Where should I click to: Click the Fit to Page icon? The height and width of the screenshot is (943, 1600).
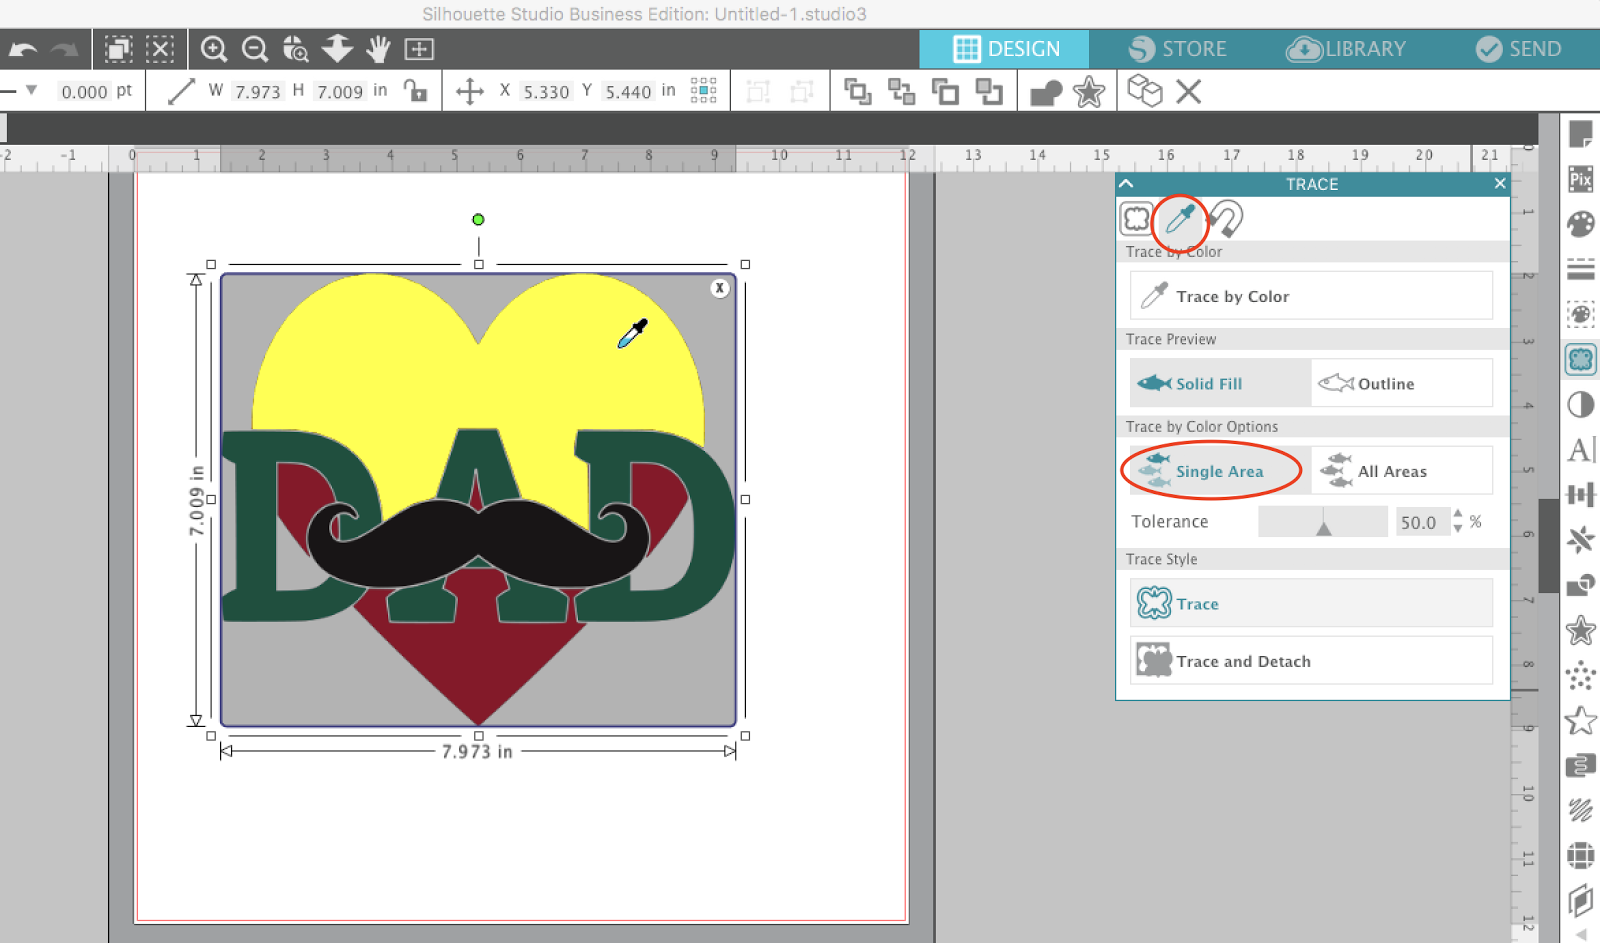(x=419, y=49)
